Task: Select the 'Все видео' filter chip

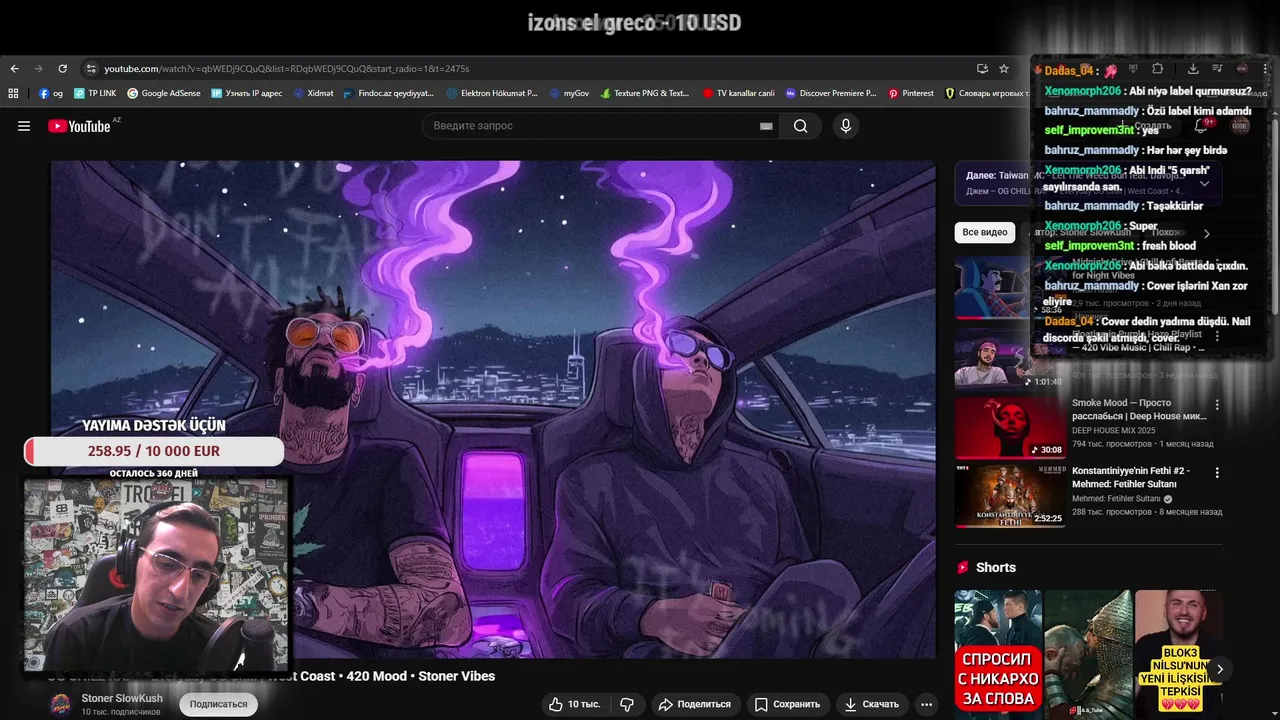Action: pyautogui.click(x=985, y=232)
